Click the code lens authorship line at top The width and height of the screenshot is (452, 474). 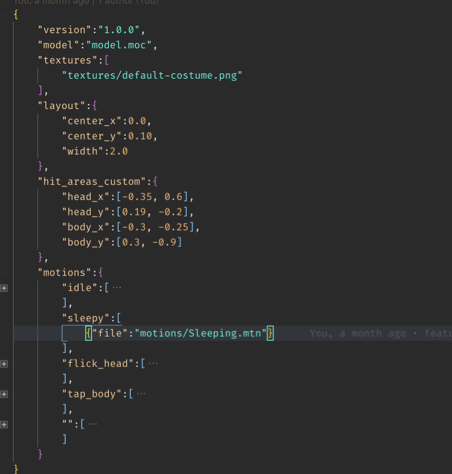tap(86, 2)
